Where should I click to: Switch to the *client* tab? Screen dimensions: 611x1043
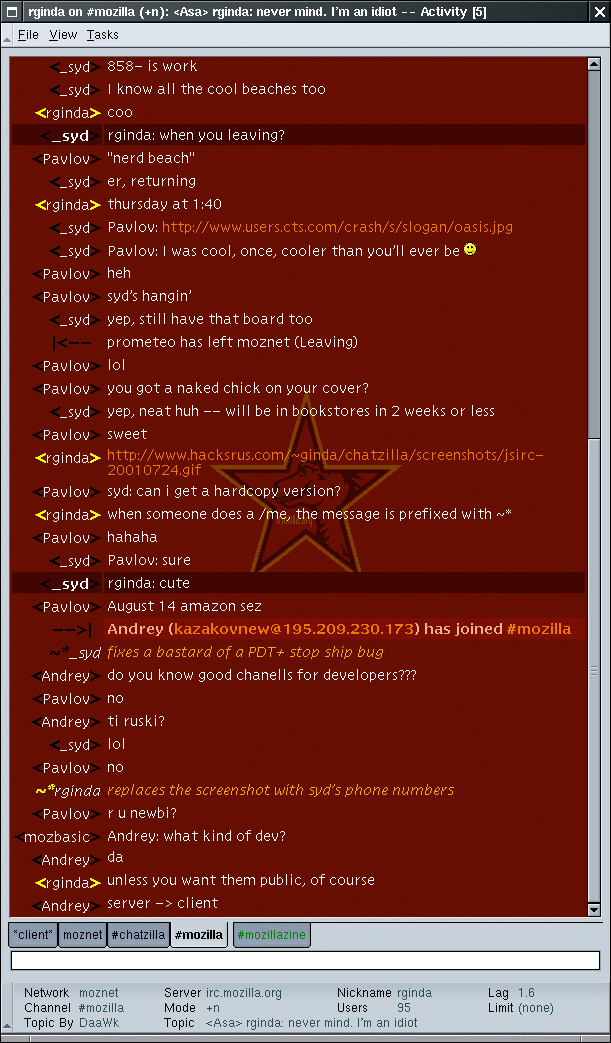(x=33, y=935)
